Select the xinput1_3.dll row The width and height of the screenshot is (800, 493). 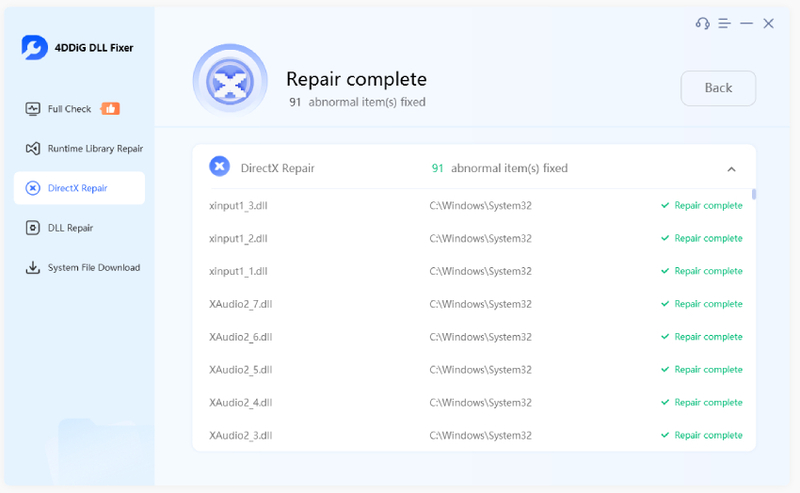[473, 206]
